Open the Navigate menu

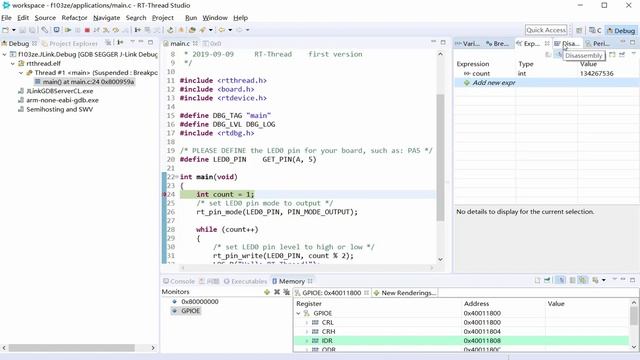point(107,18)
